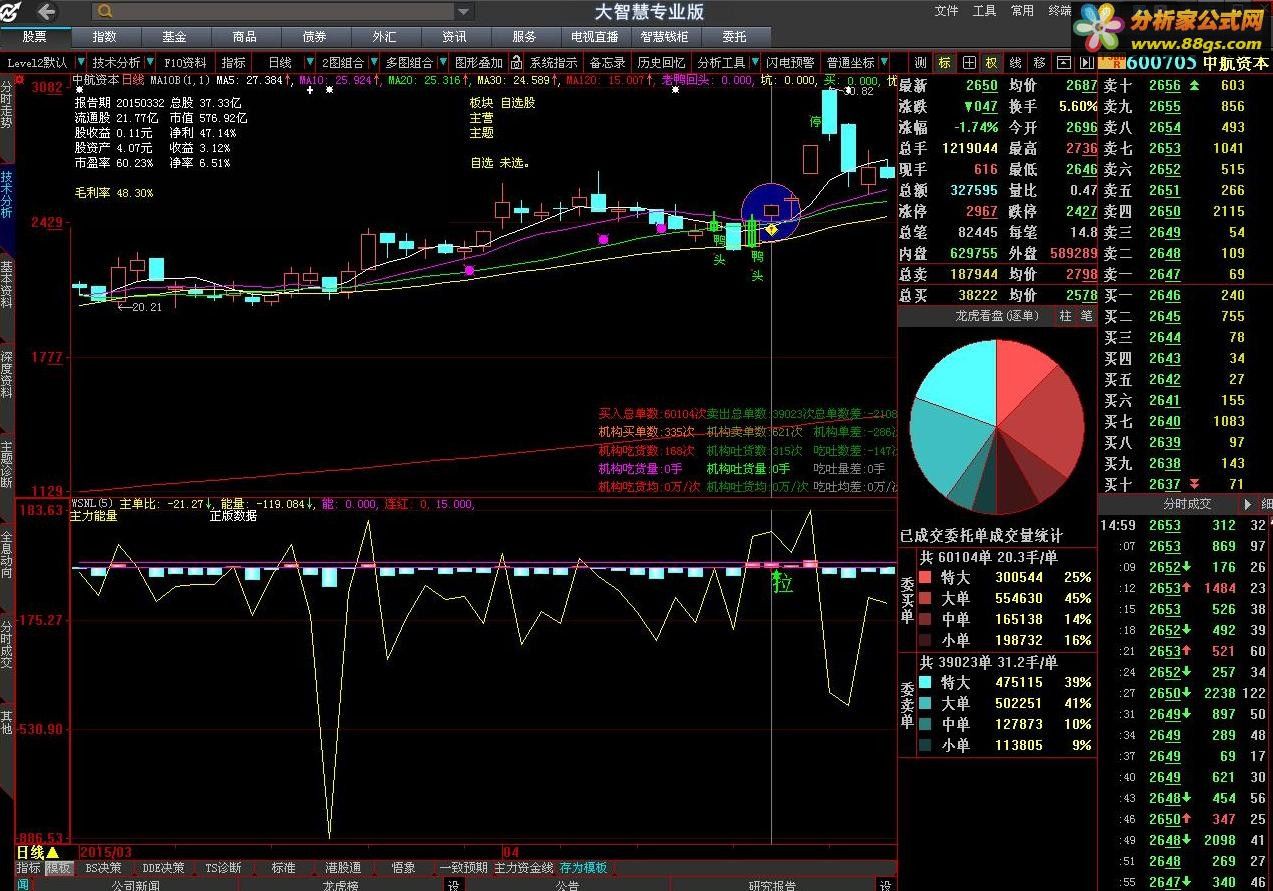1273x891 pixels.
Task: Open the 委托 tab
Action: click(x=735, y=37)
